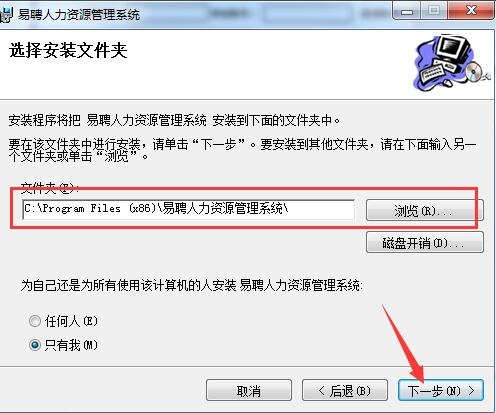The height and width of the screenshot is (413, 496).
Task: Go back with the 后退(B) button
Action: 345,390
